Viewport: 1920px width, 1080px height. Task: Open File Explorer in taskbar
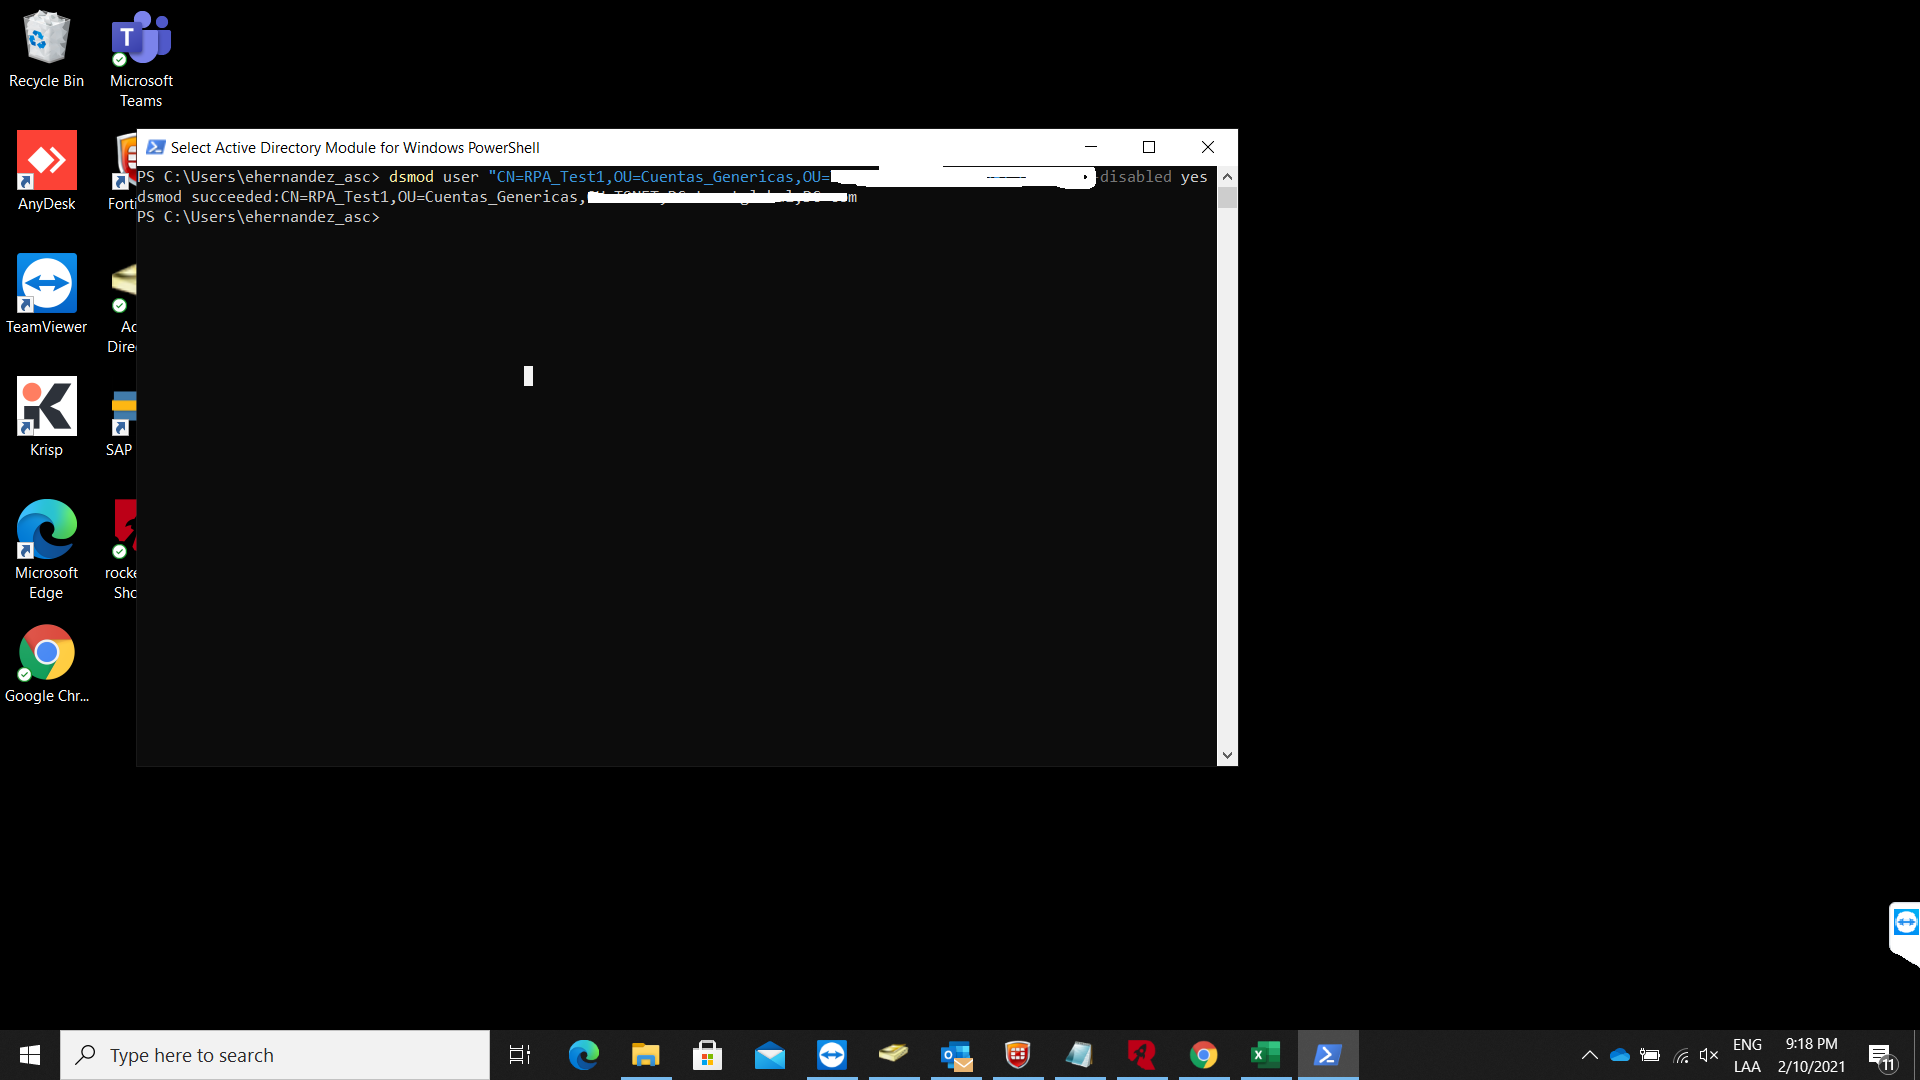coord(645,1055)
